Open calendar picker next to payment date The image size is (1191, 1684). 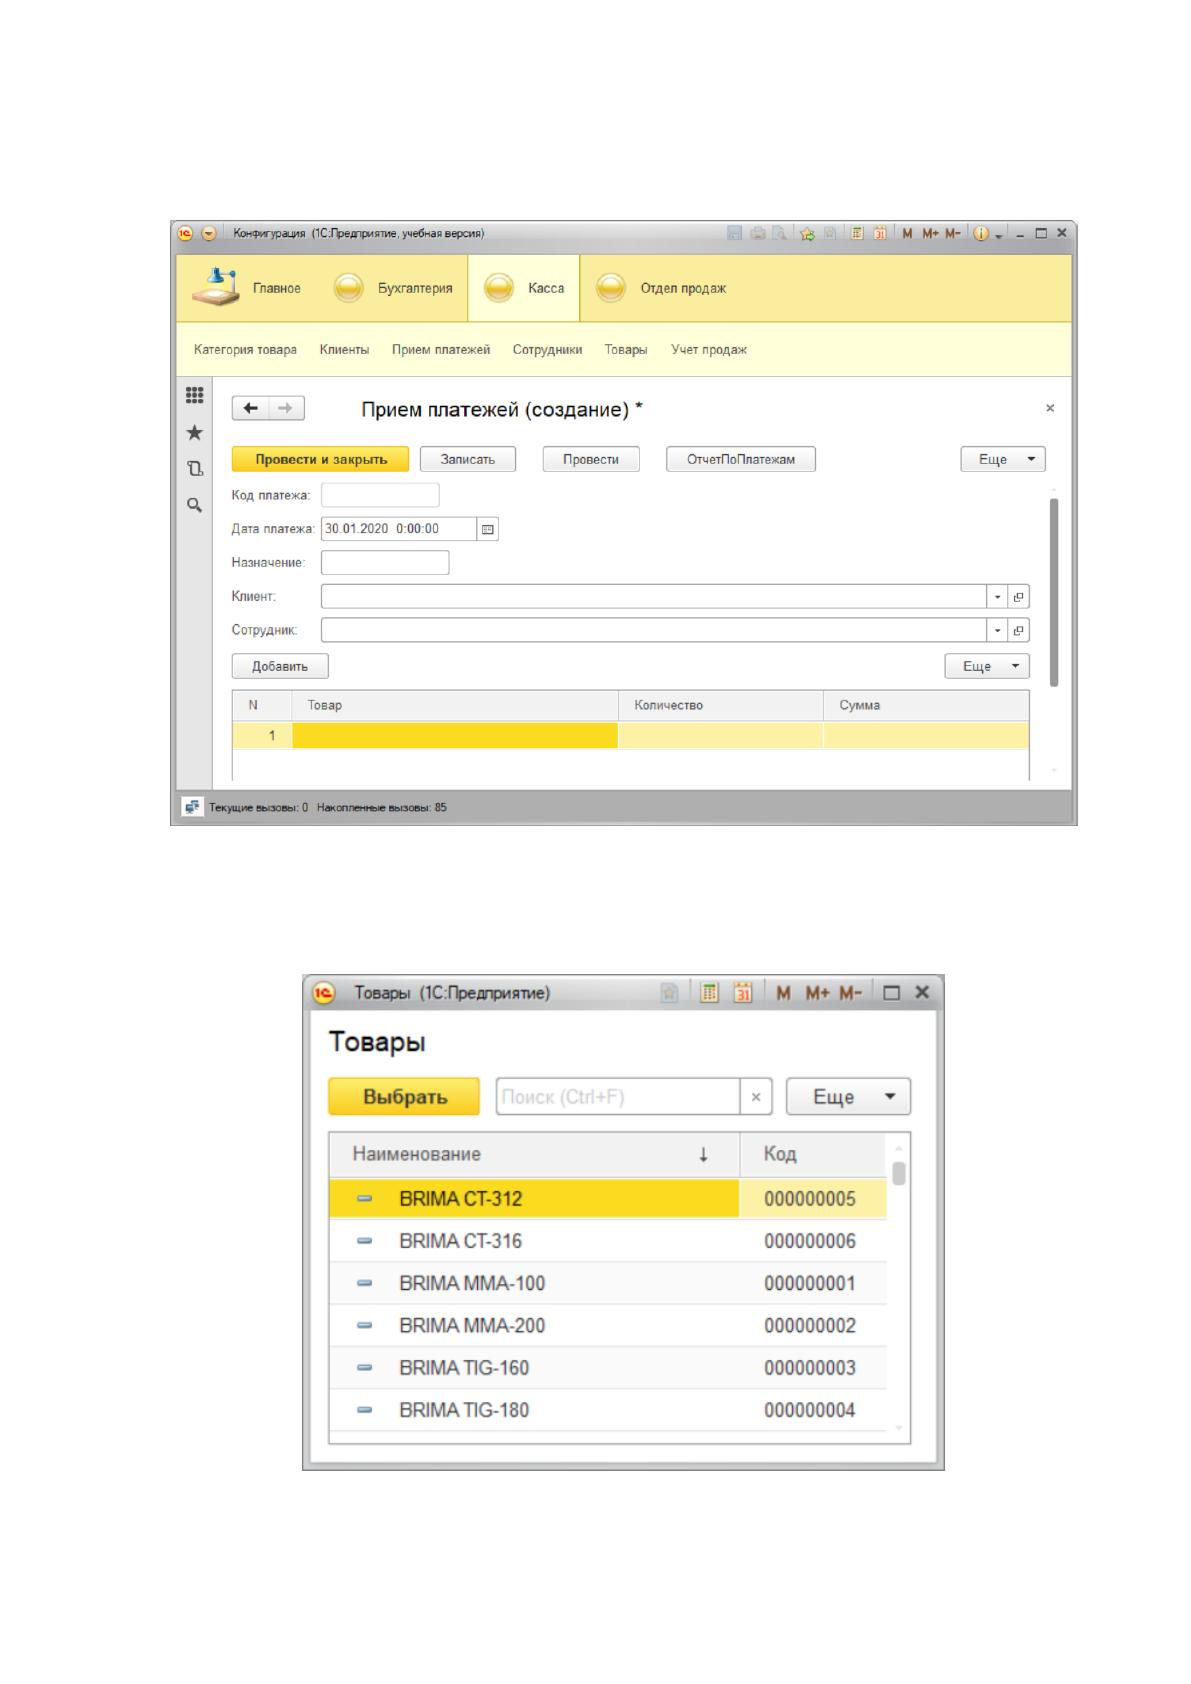[488, 529]
